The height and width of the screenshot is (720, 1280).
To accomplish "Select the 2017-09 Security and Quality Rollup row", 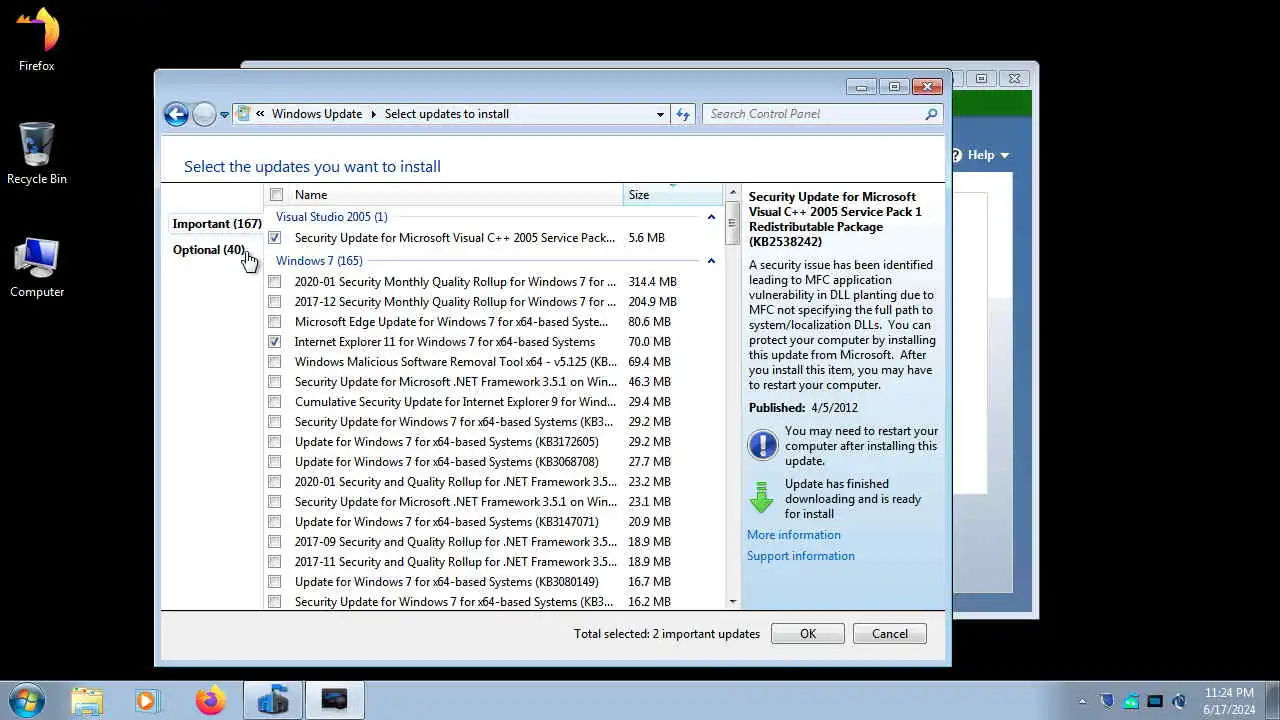I will click(495, 542).
